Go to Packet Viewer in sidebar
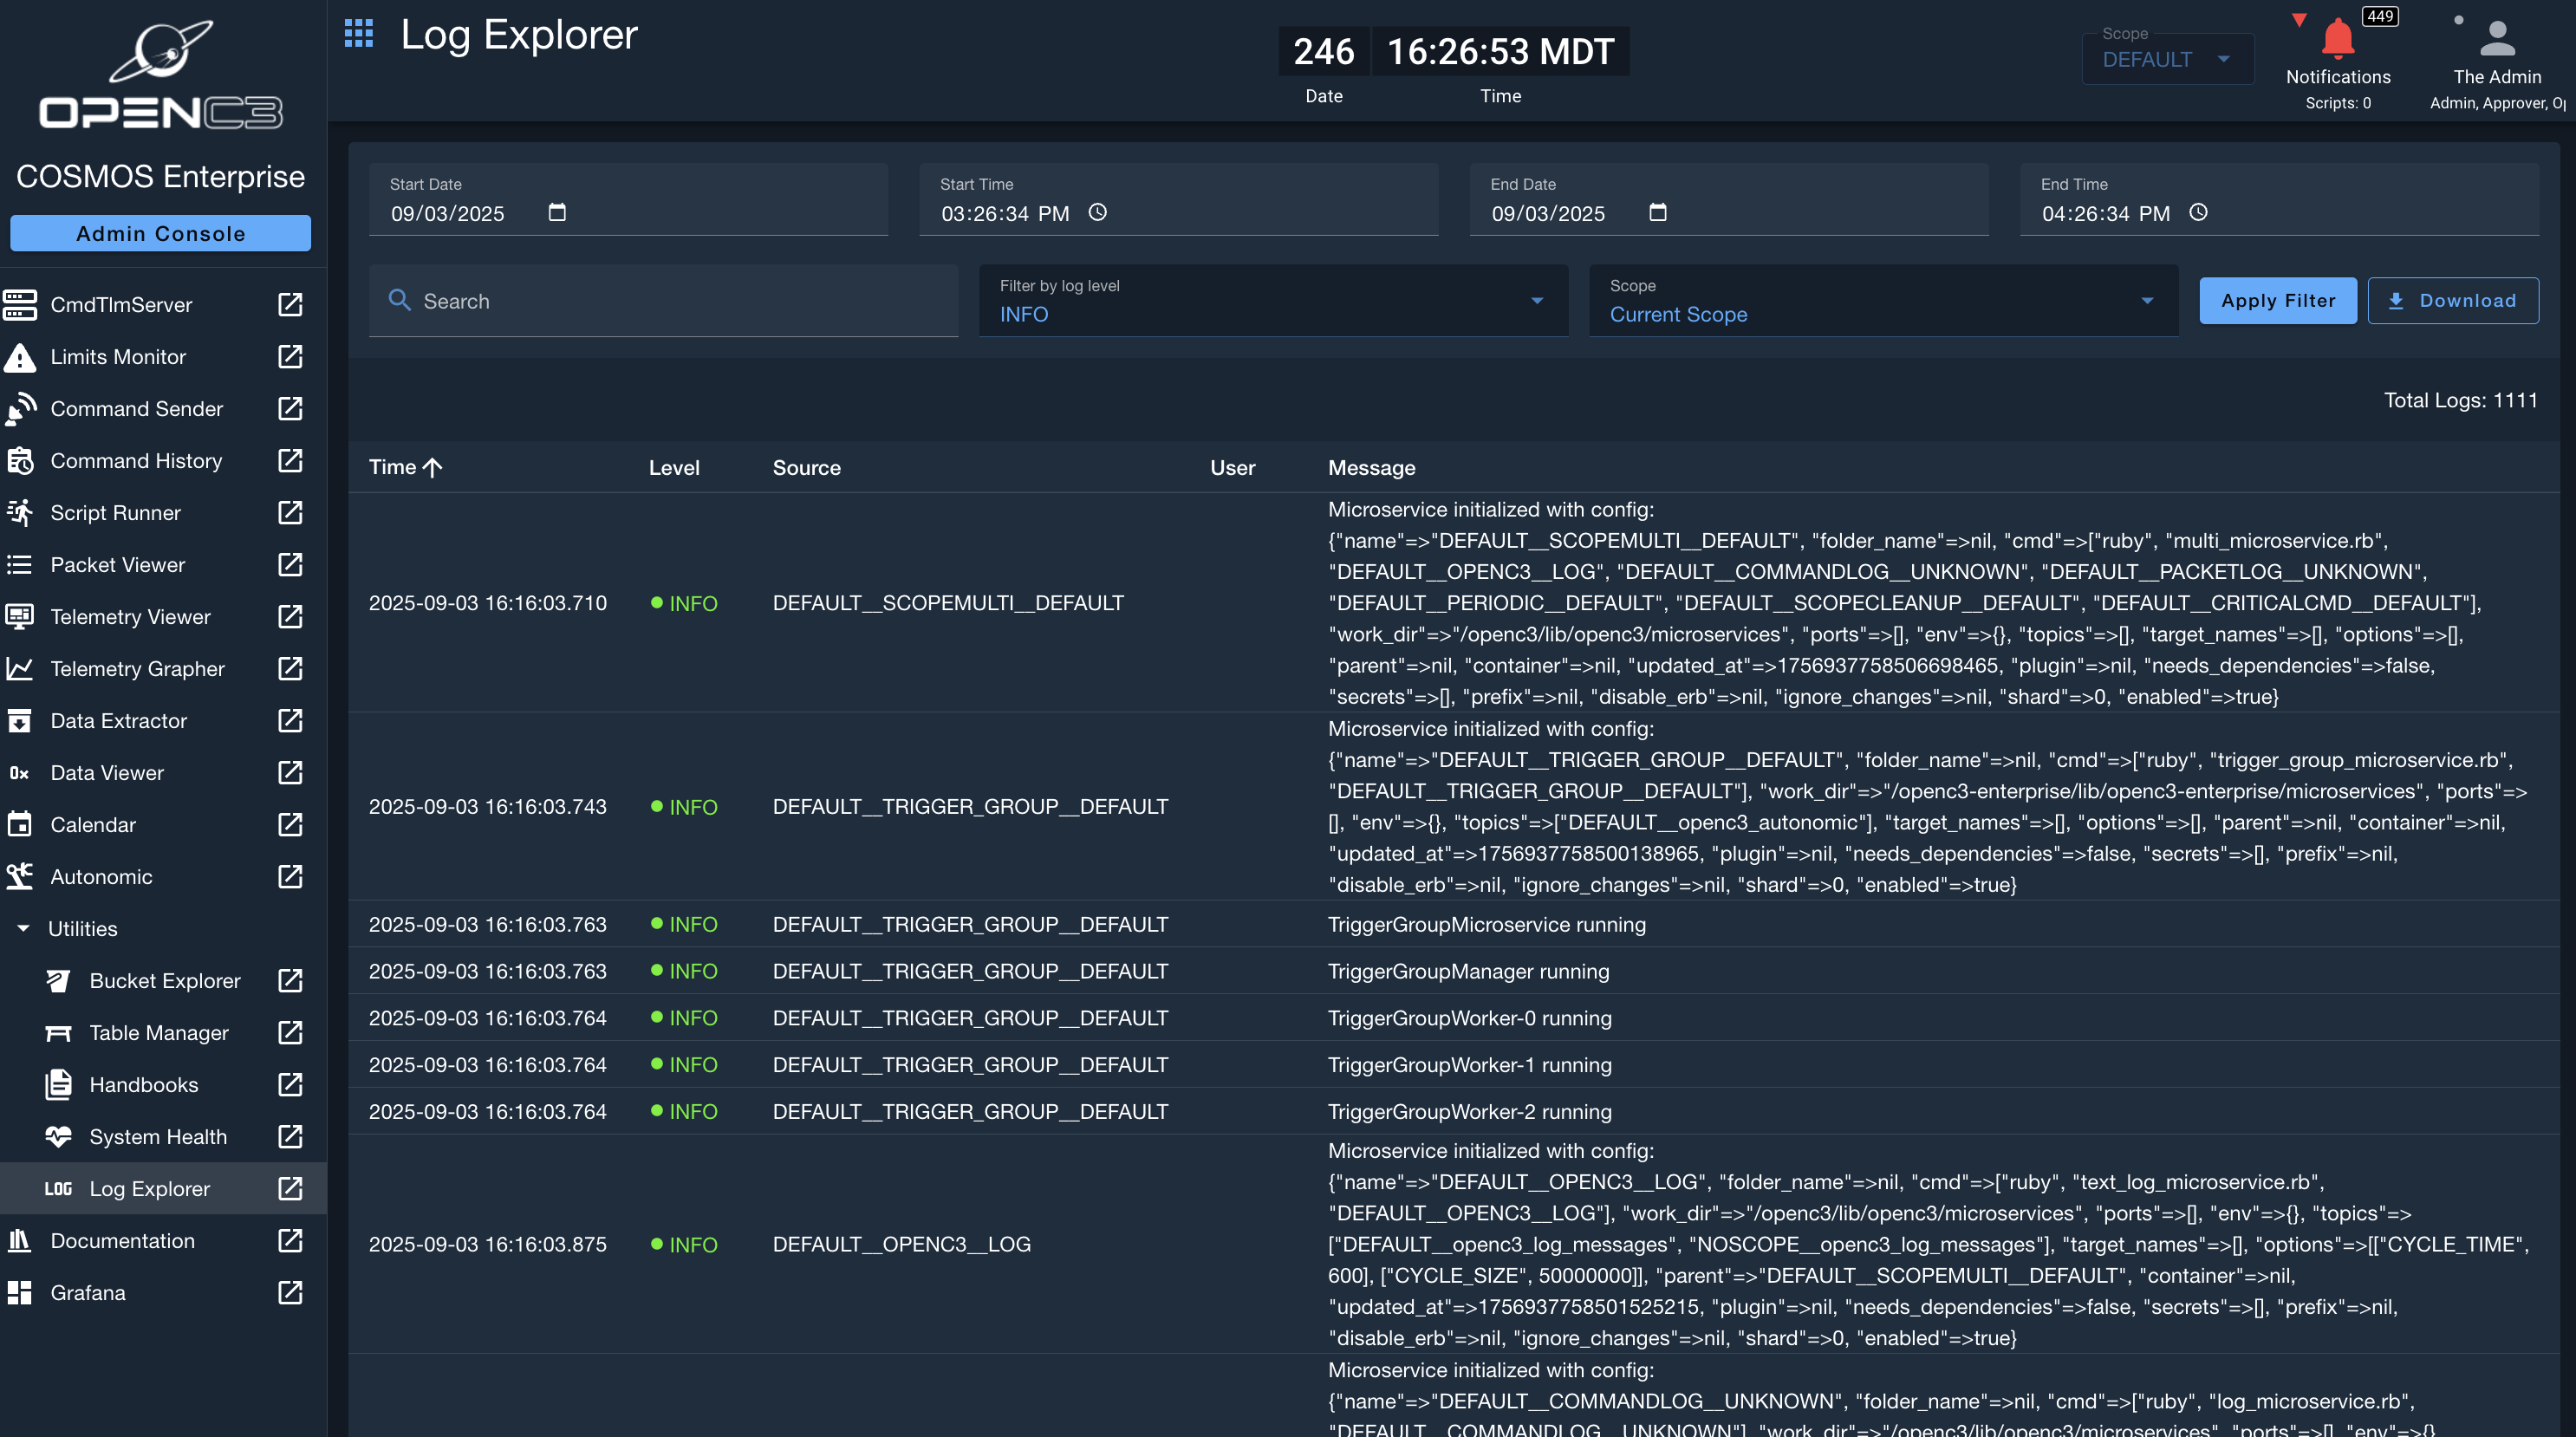This screenshot has height=1437, width=2576. click(x=117, y=565)
